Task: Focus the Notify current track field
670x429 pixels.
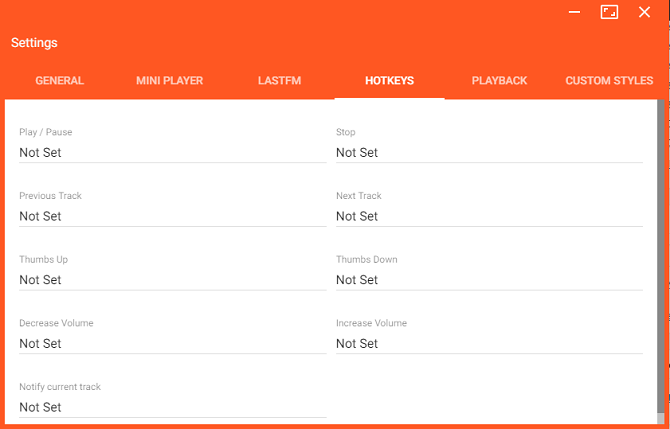Action: pyautogui.click(x=172, y=408)
